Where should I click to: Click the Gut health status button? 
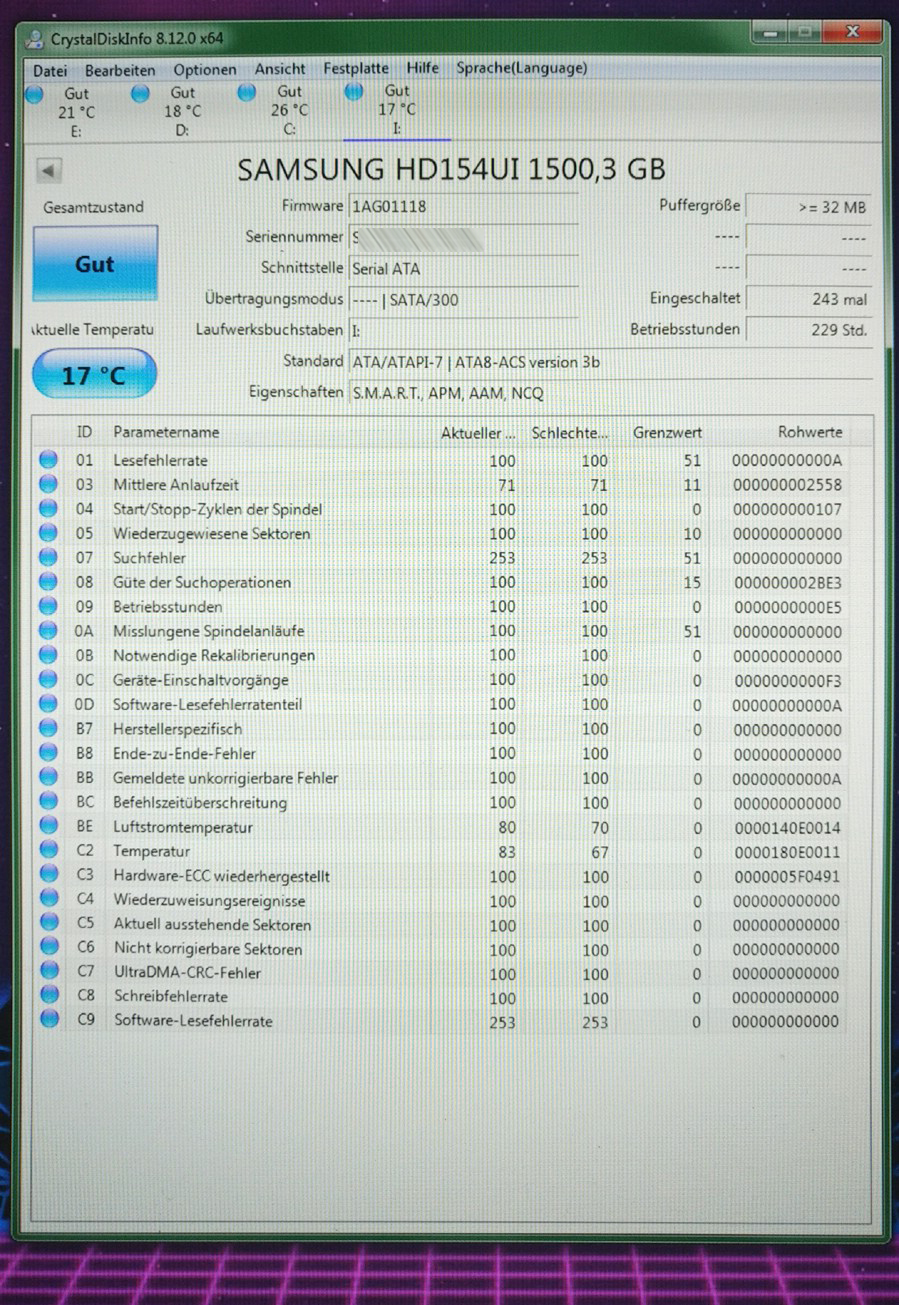coord(95,264)
